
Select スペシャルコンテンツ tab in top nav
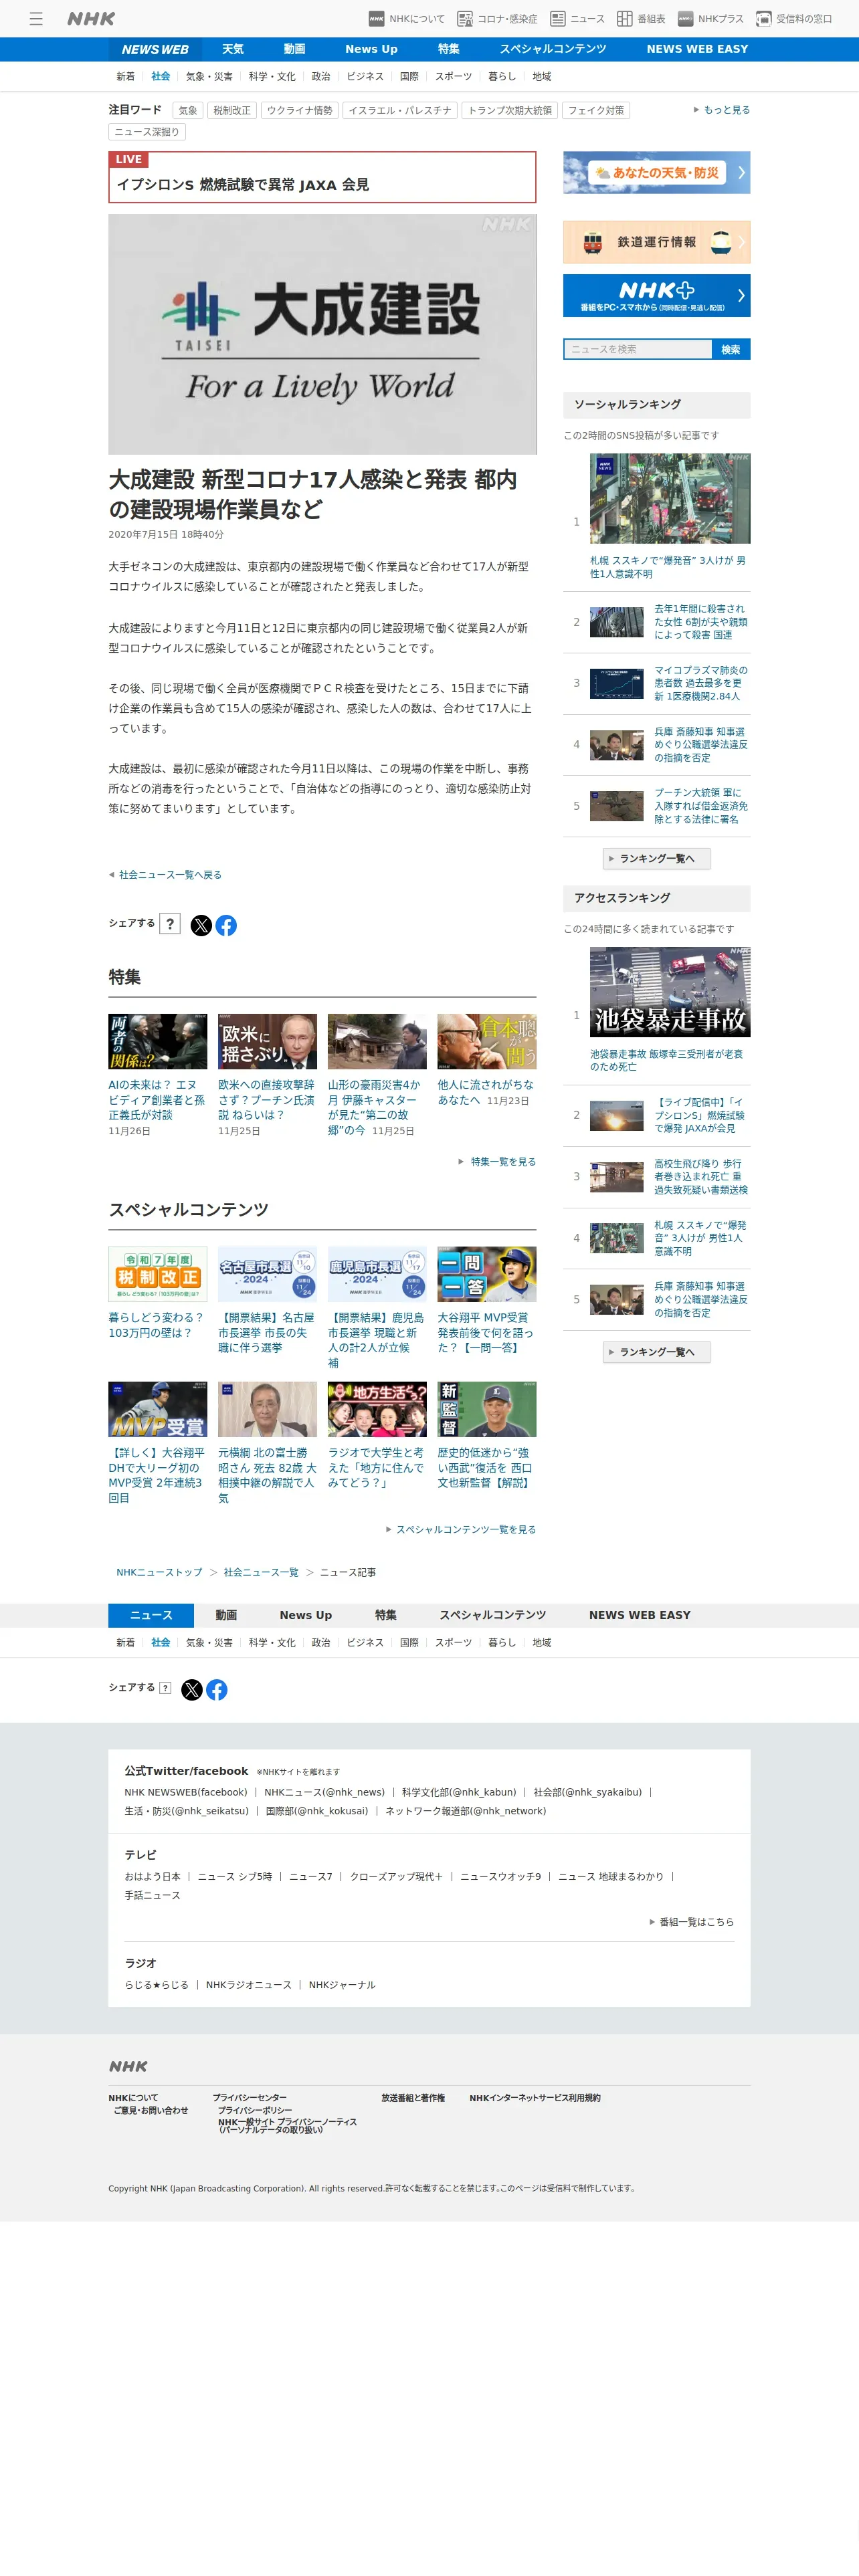tap(553, 49)
